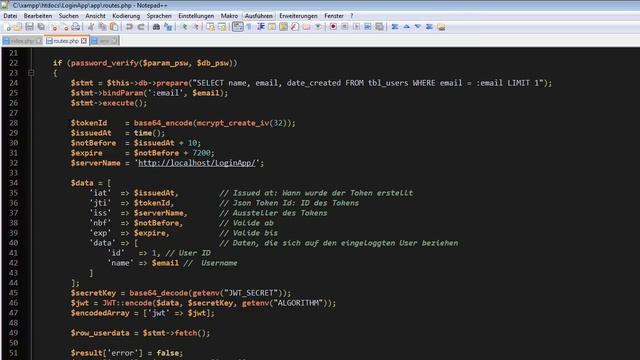Click the Copy toolbar icon

pos(102,27)
